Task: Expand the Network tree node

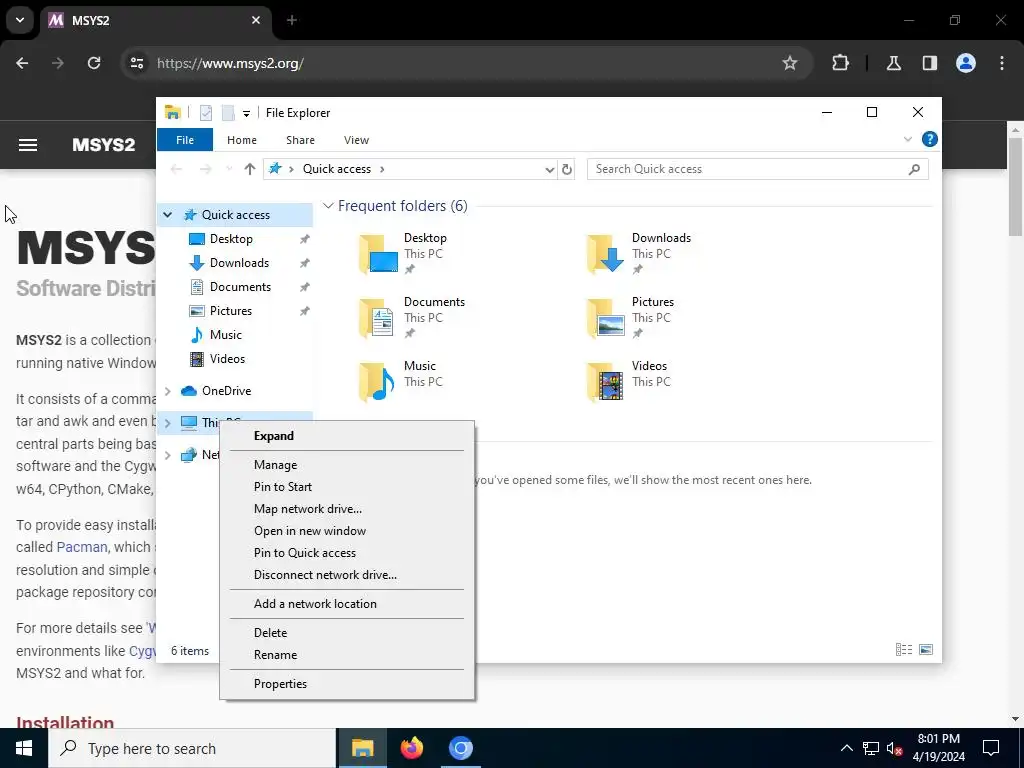Action: (x=168, y=455)
